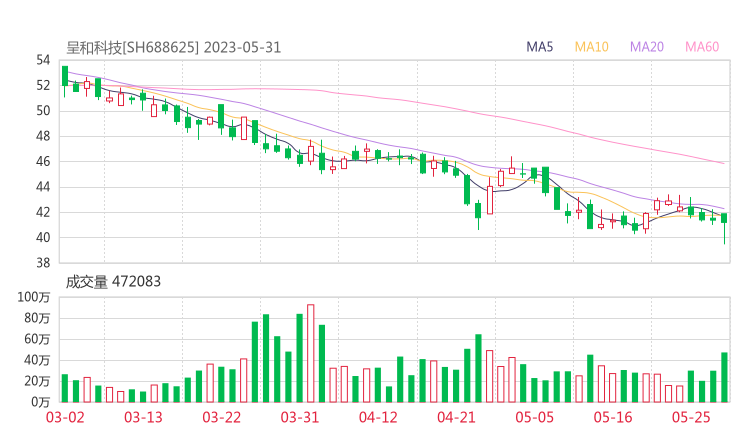The height and width of the screenshot is (440, 740).
Task: Select the MA10 legend label
Action: point(591,47)
